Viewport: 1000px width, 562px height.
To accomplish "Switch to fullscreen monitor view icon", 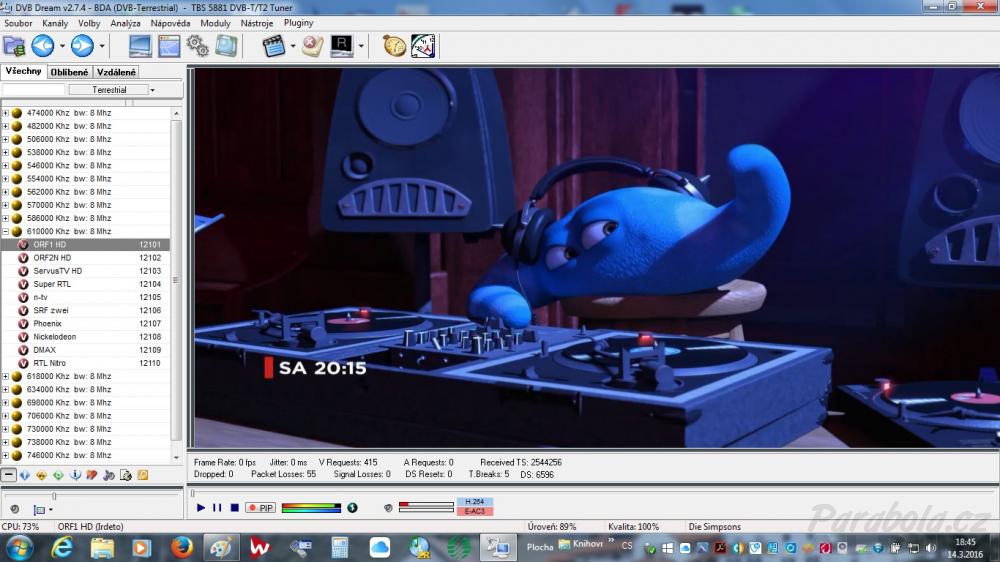I will click(140, 46).
